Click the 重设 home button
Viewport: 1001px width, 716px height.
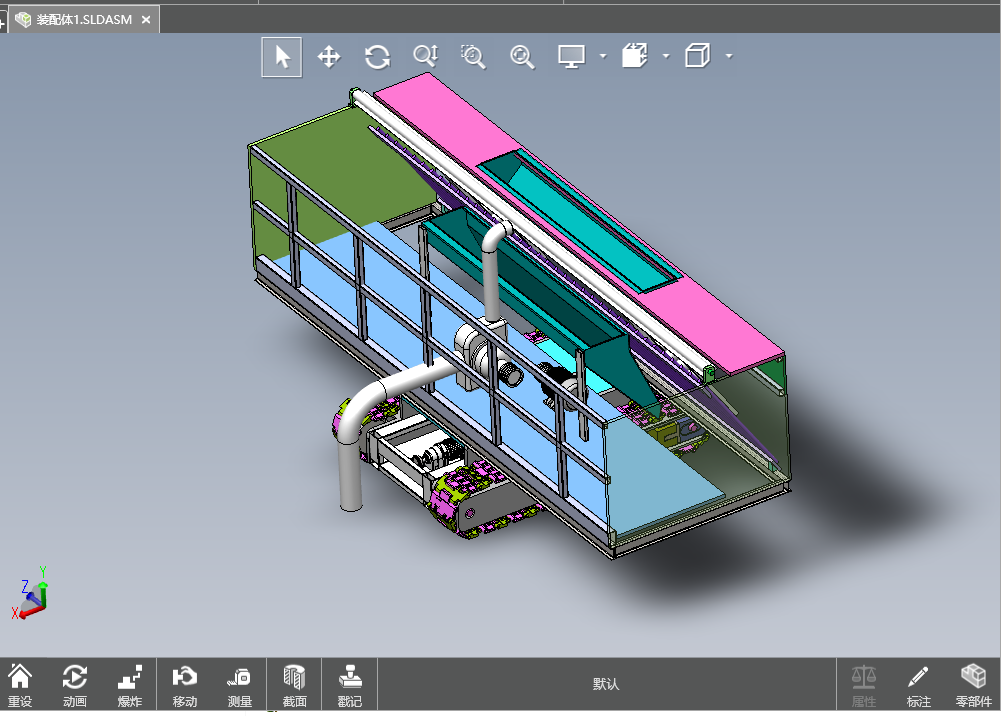pyautogui.click(x=20, y=685)
